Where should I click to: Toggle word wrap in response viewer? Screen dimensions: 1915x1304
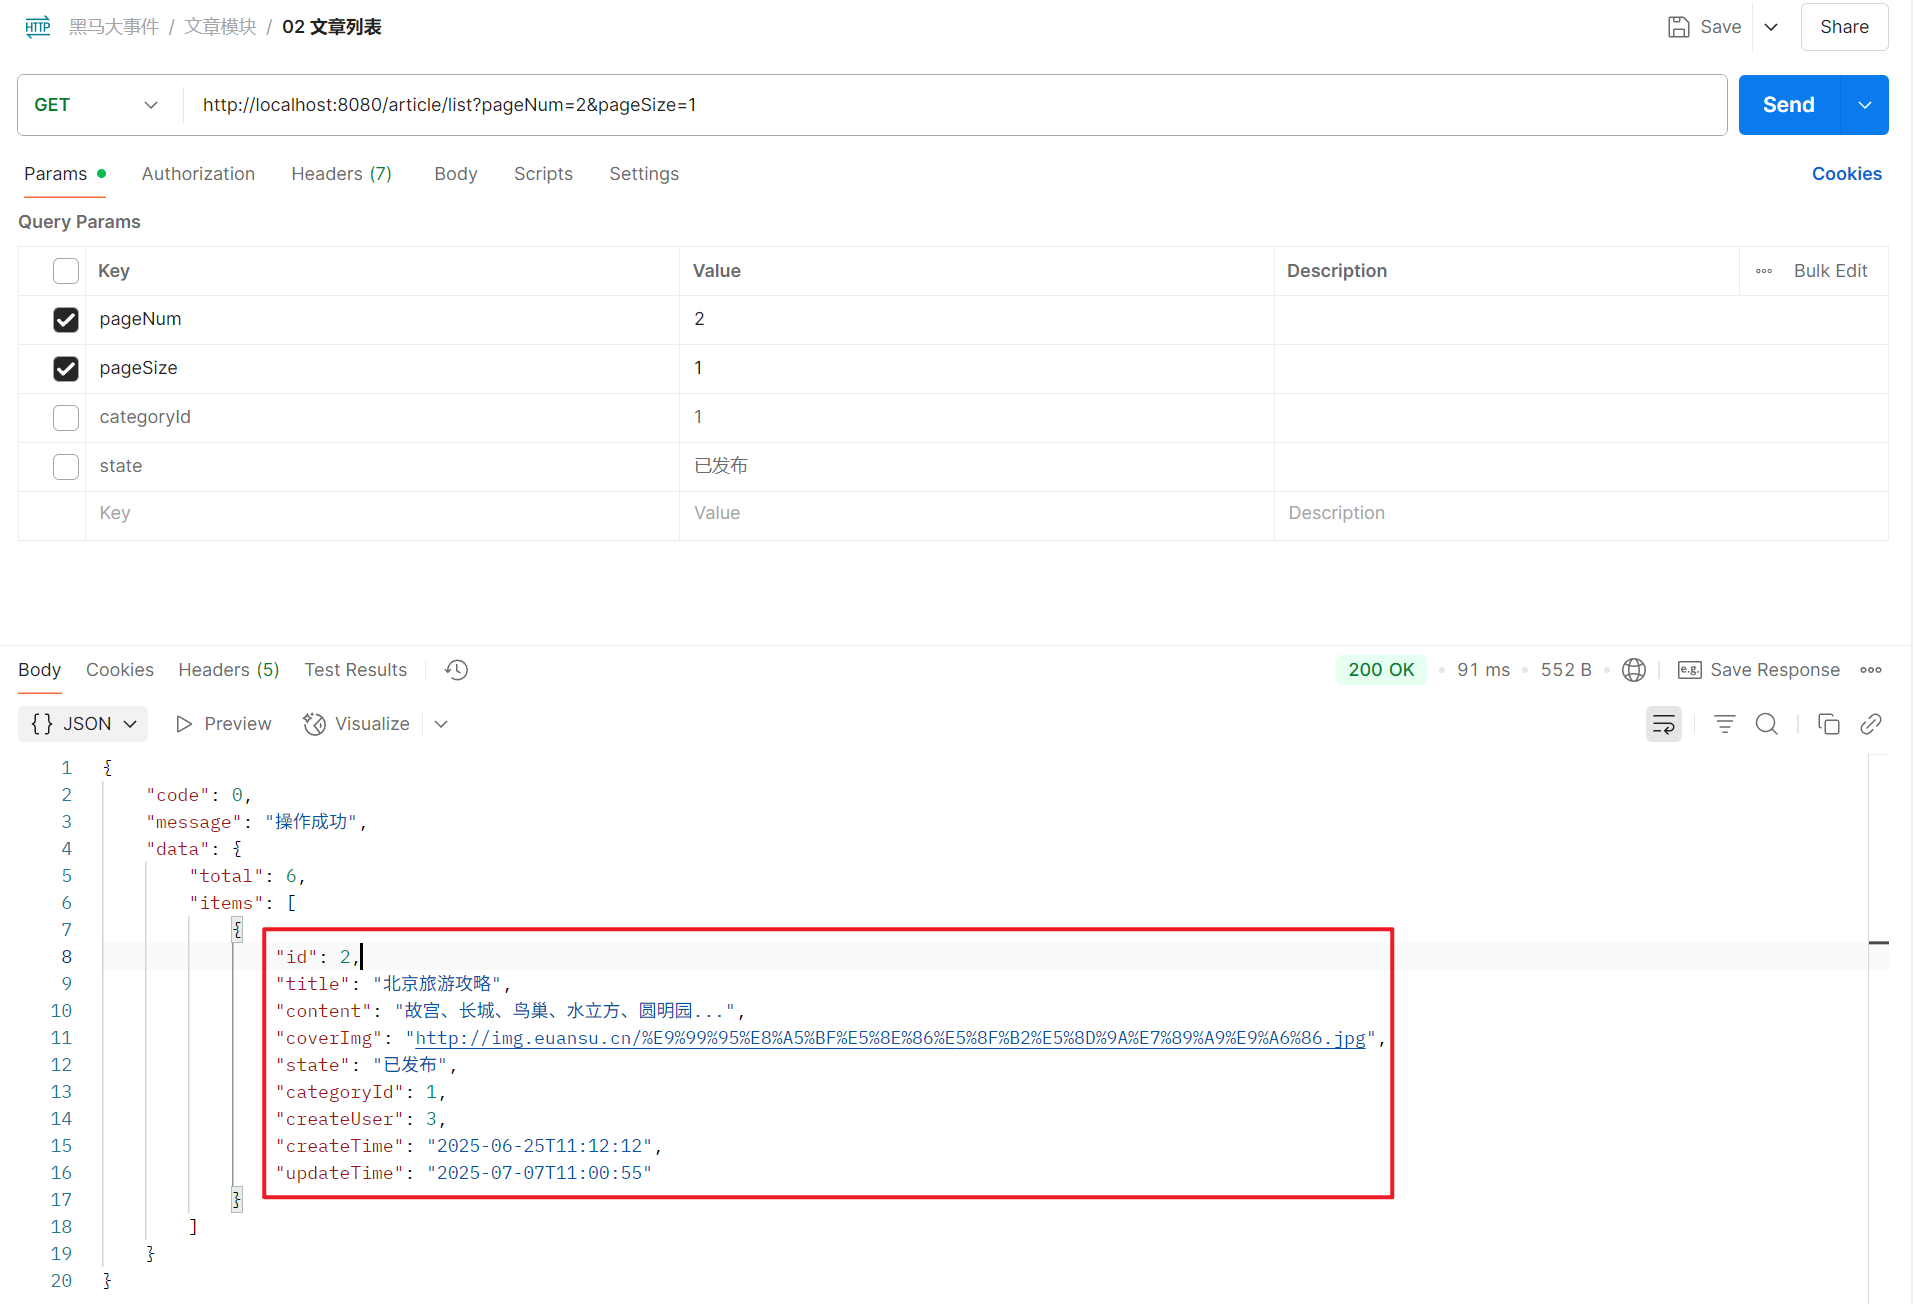coord(1663,724)
